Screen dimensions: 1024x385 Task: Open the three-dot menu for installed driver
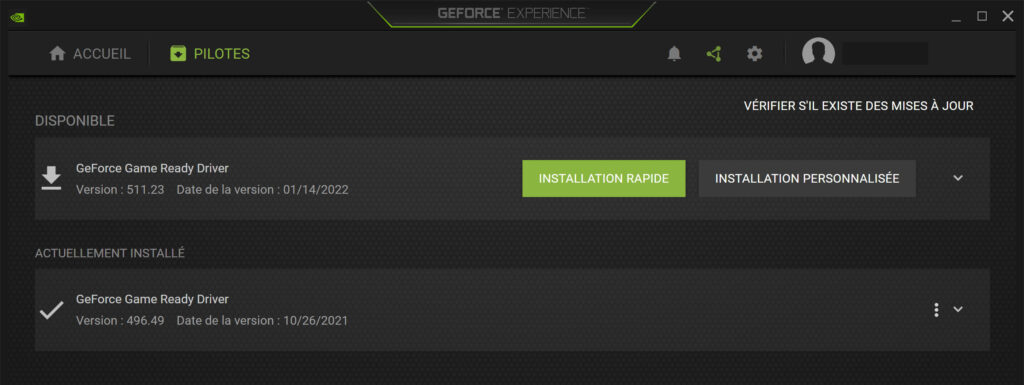pyautogui.click(x=936, y=310)
